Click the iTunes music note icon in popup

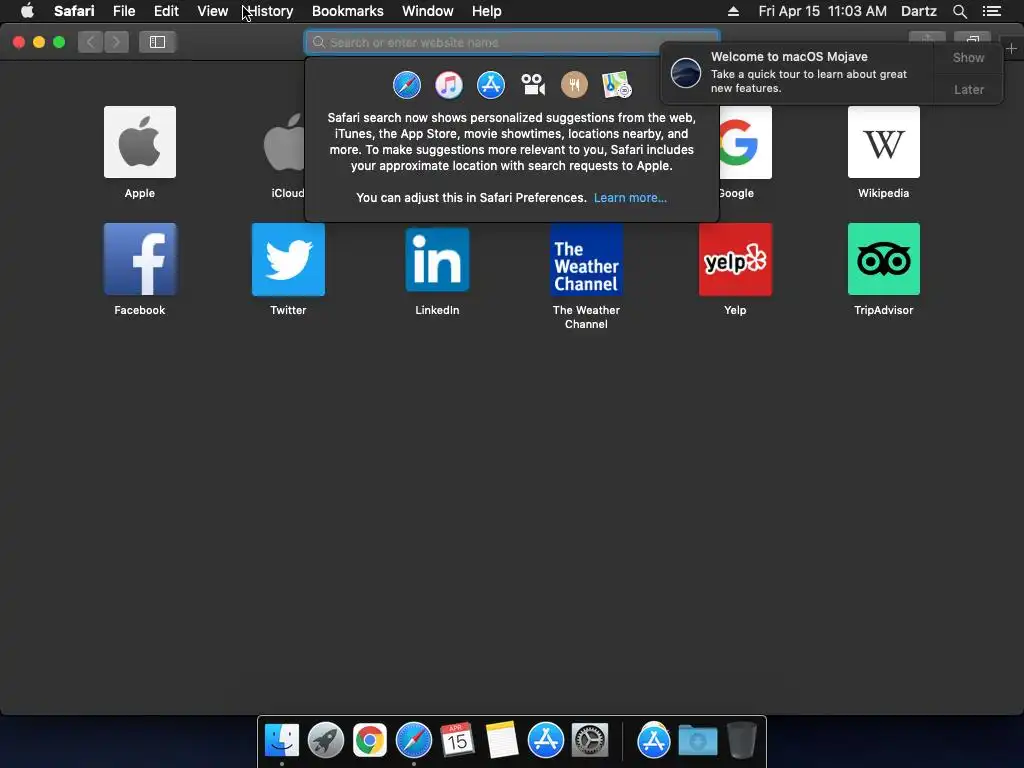pos(449,85)
